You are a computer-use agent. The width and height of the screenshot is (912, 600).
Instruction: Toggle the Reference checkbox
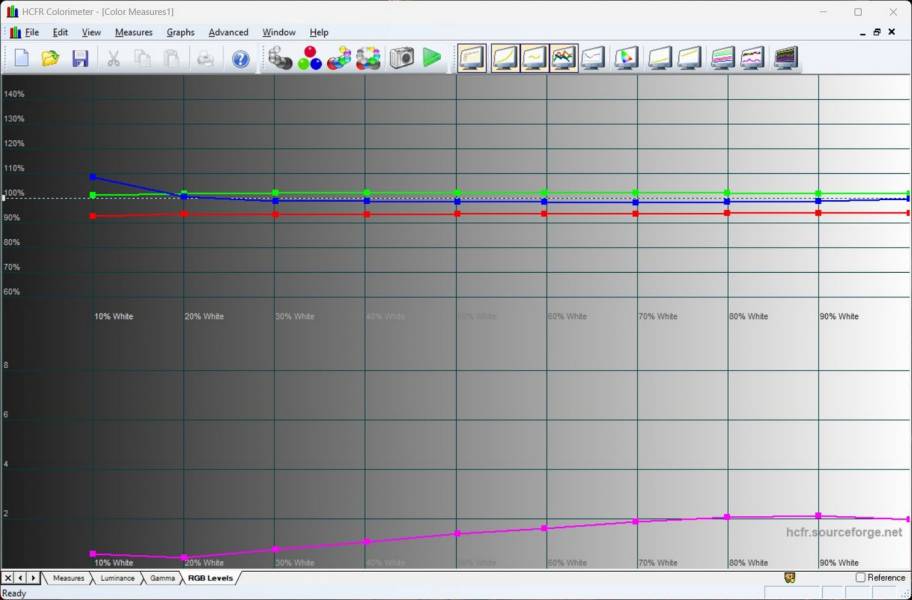coord(860,578)
